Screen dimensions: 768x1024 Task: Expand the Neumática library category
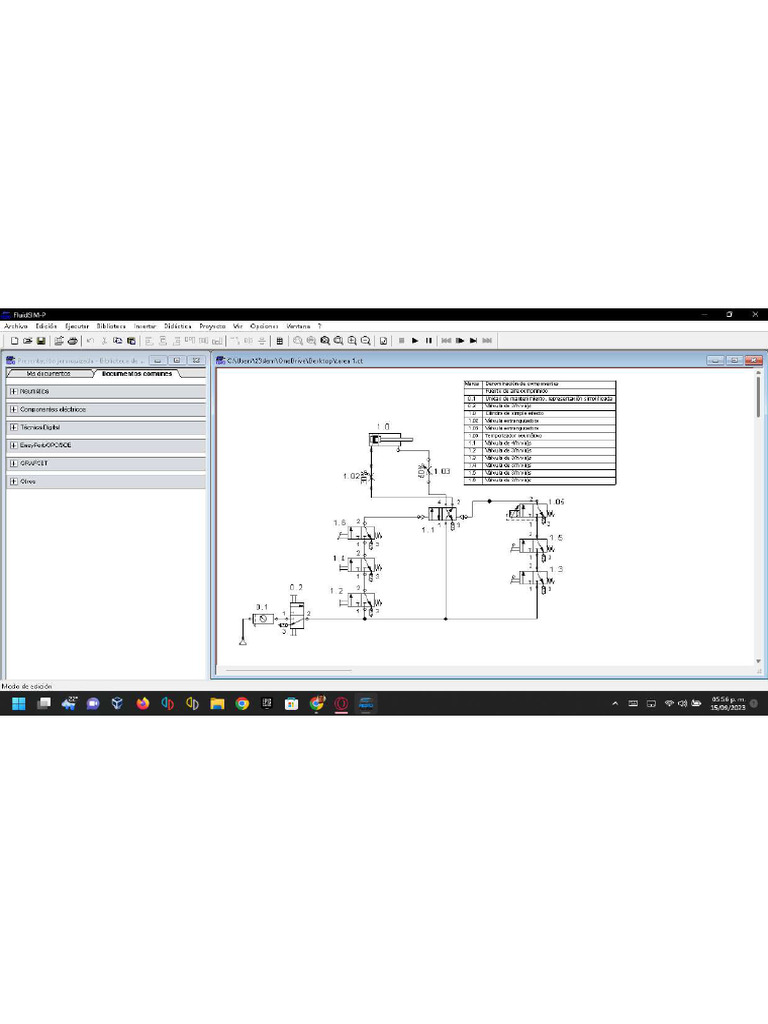[x=13, y=391]
